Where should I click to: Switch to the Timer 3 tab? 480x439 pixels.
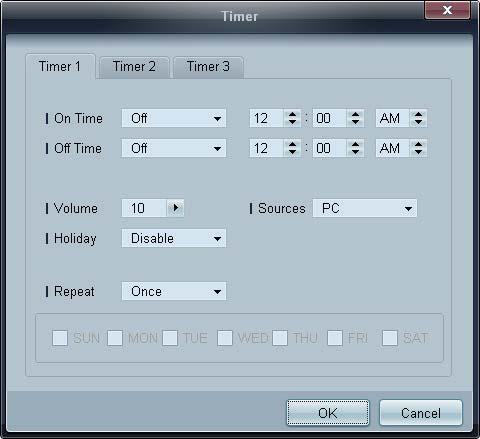208,67
